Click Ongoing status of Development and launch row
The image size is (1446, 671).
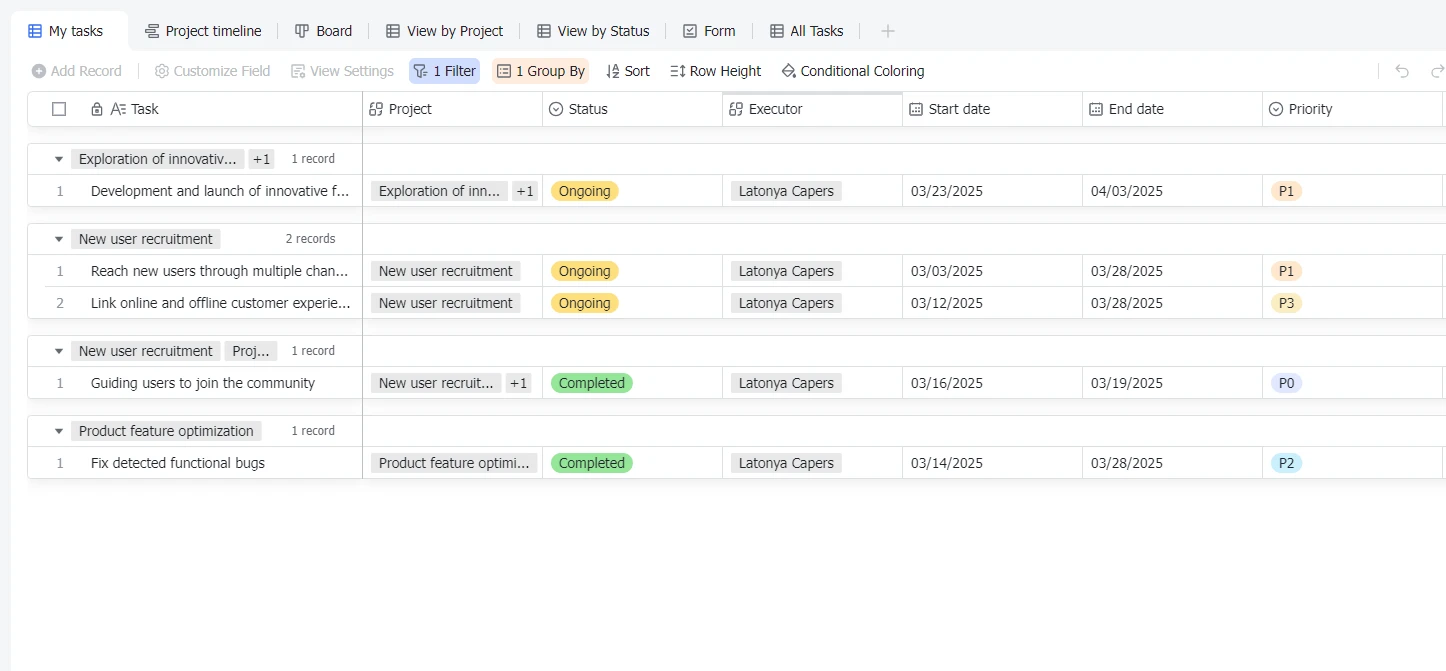point(585,191)
